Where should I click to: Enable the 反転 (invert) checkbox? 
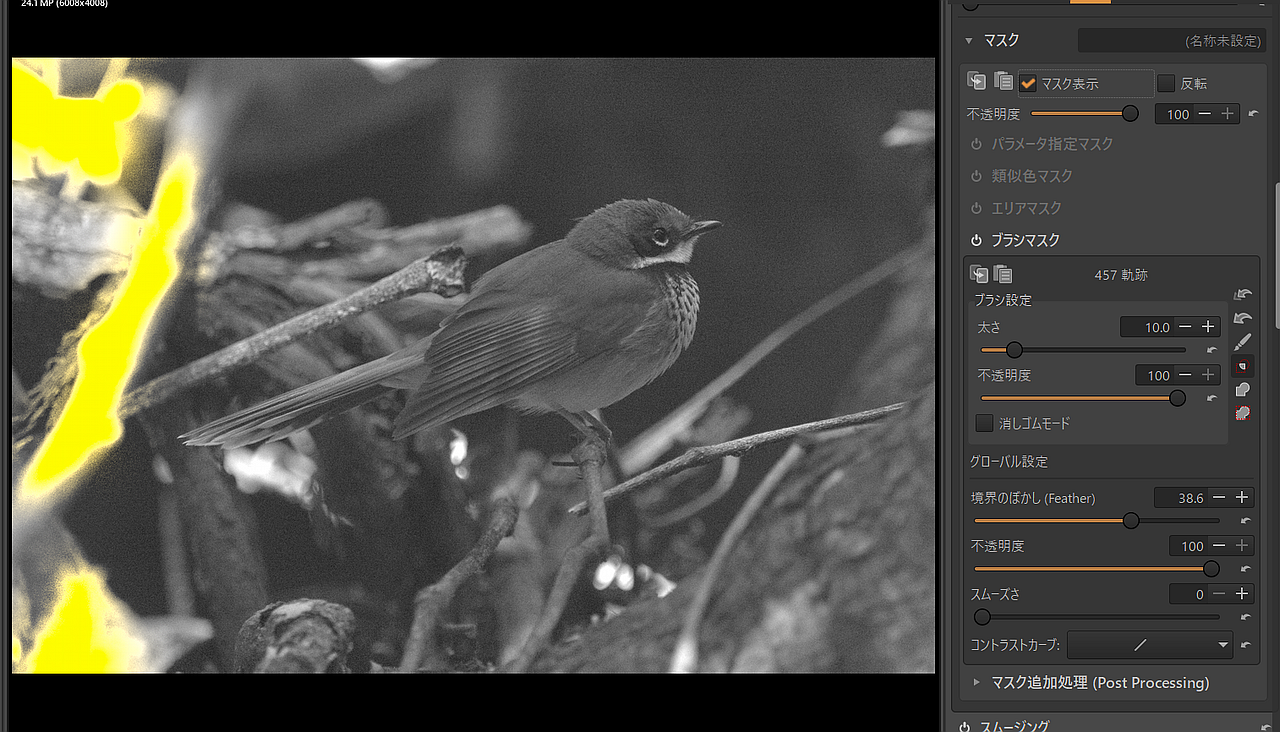pos(1166,83)
